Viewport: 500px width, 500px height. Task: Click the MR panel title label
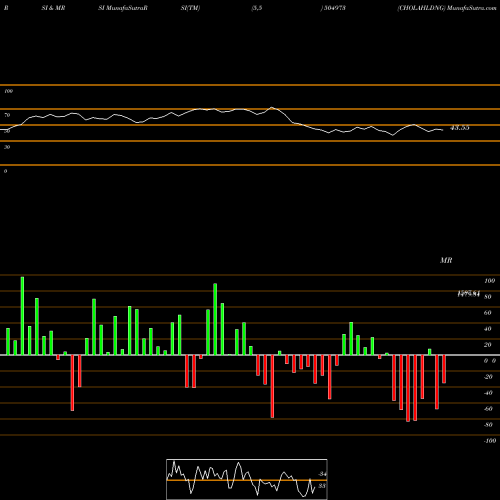pyautogui.click(x=446, y=260)
